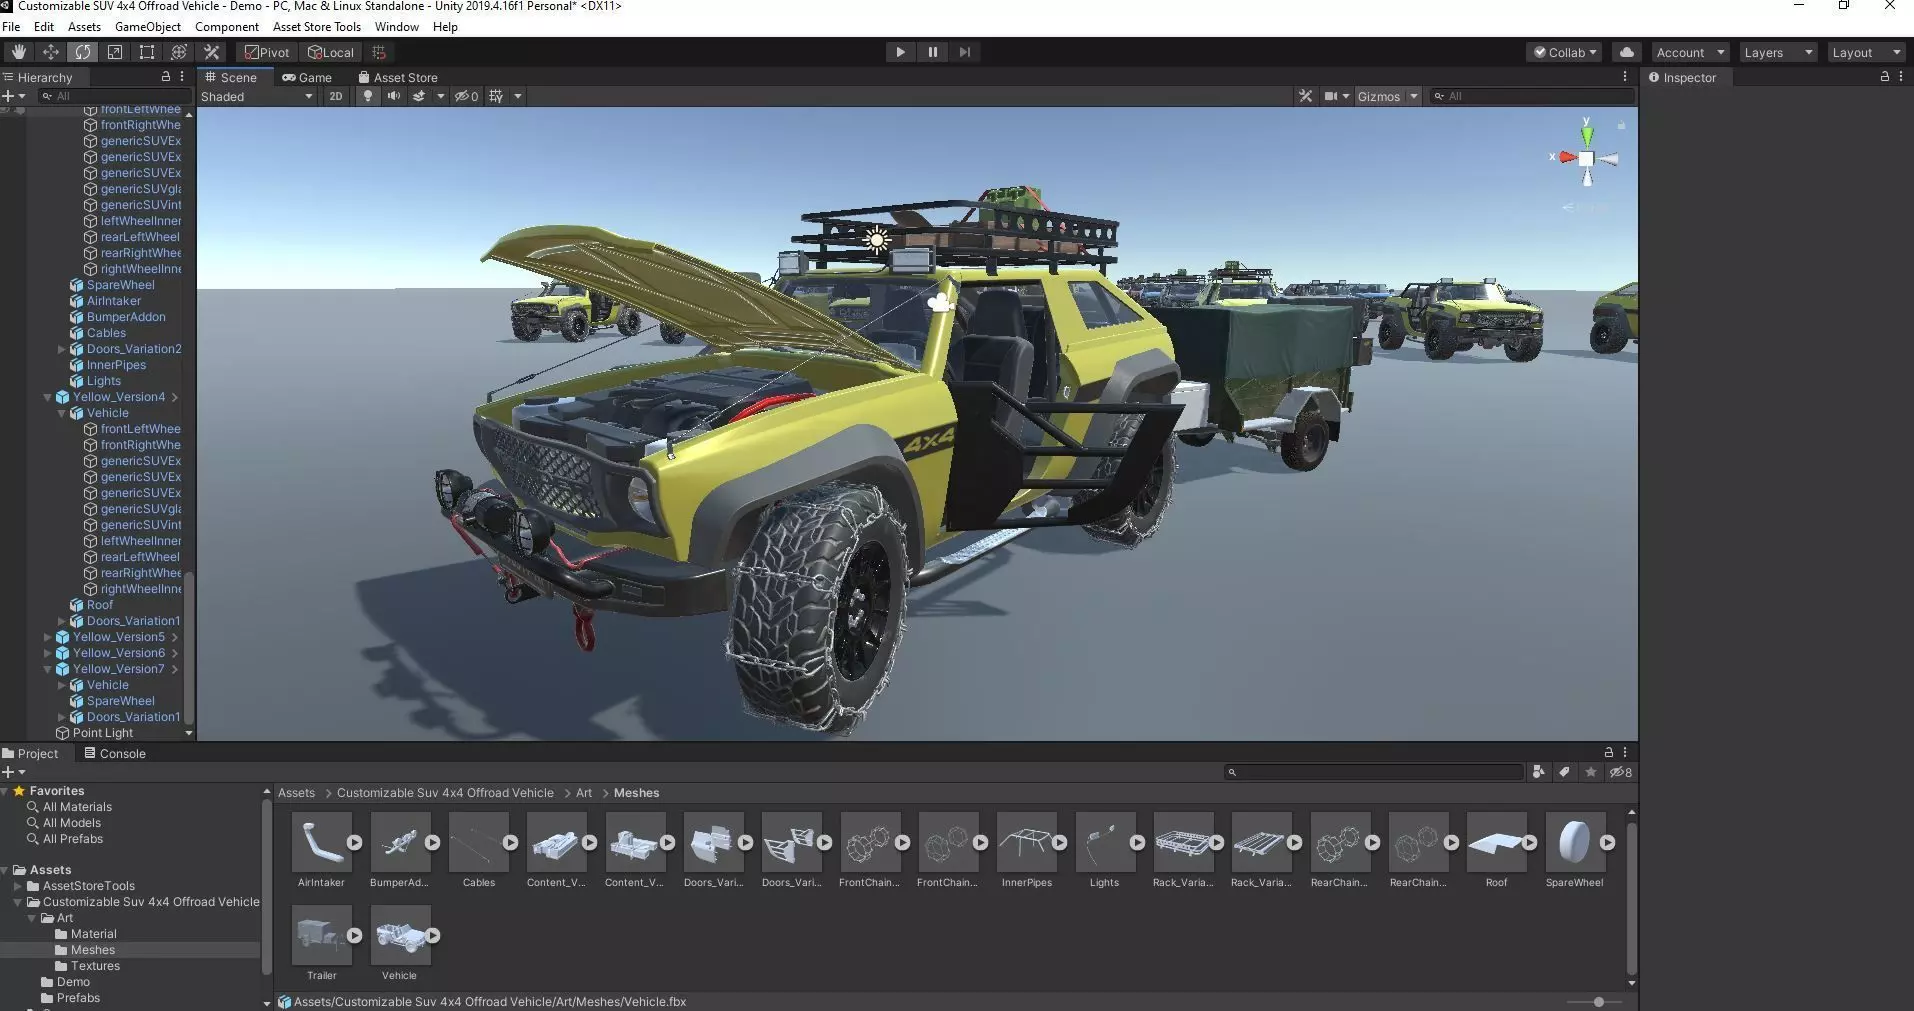This screenshot has width=1914, height=1011.
Task: Lock the Inspector panel
Action: pos(1884,77)
